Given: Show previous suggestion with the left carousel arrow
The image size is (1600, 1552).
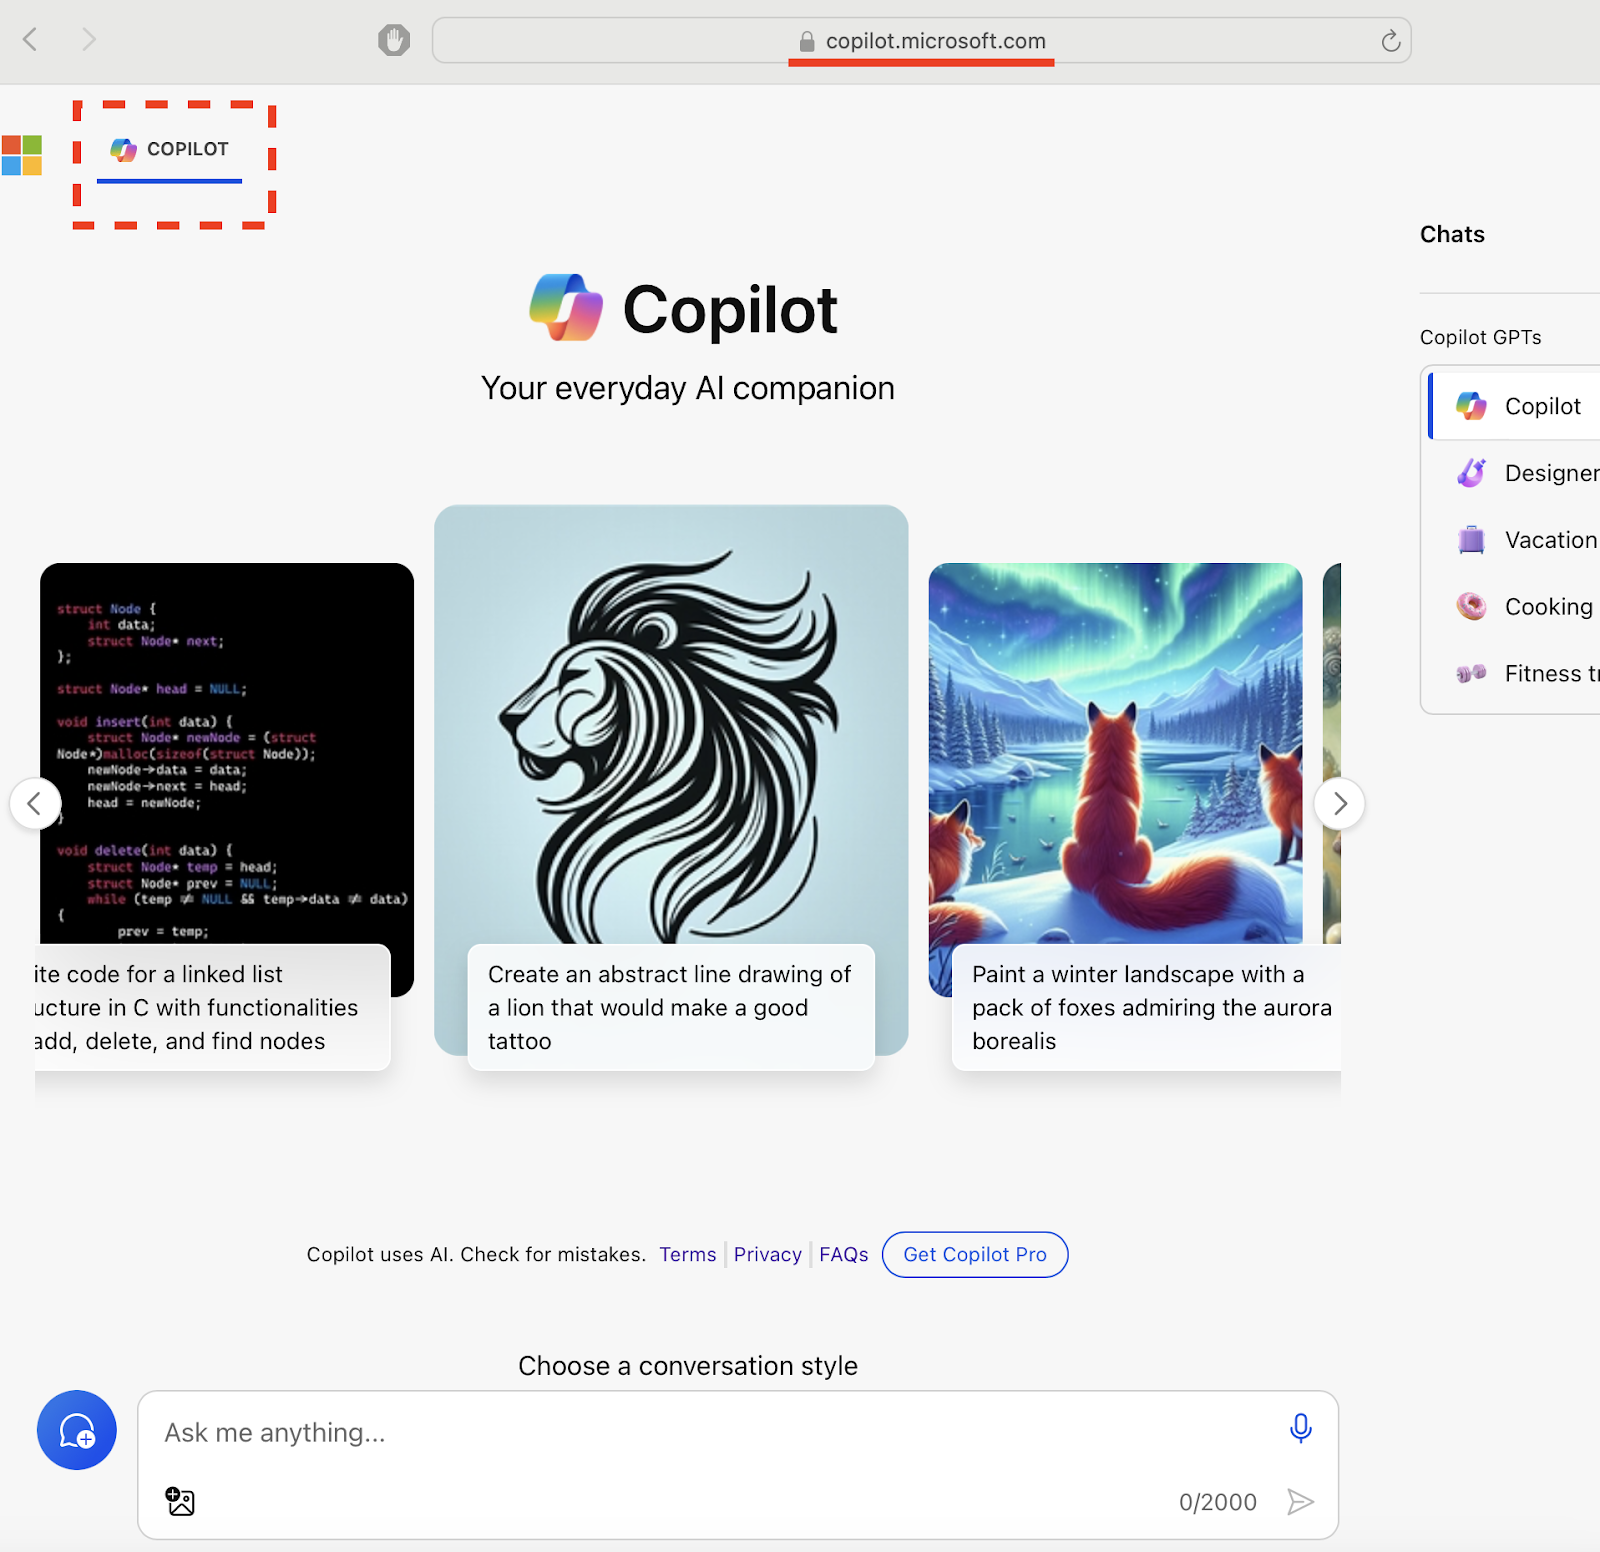Looking at the screenshot, I should (x=35, y=803).
